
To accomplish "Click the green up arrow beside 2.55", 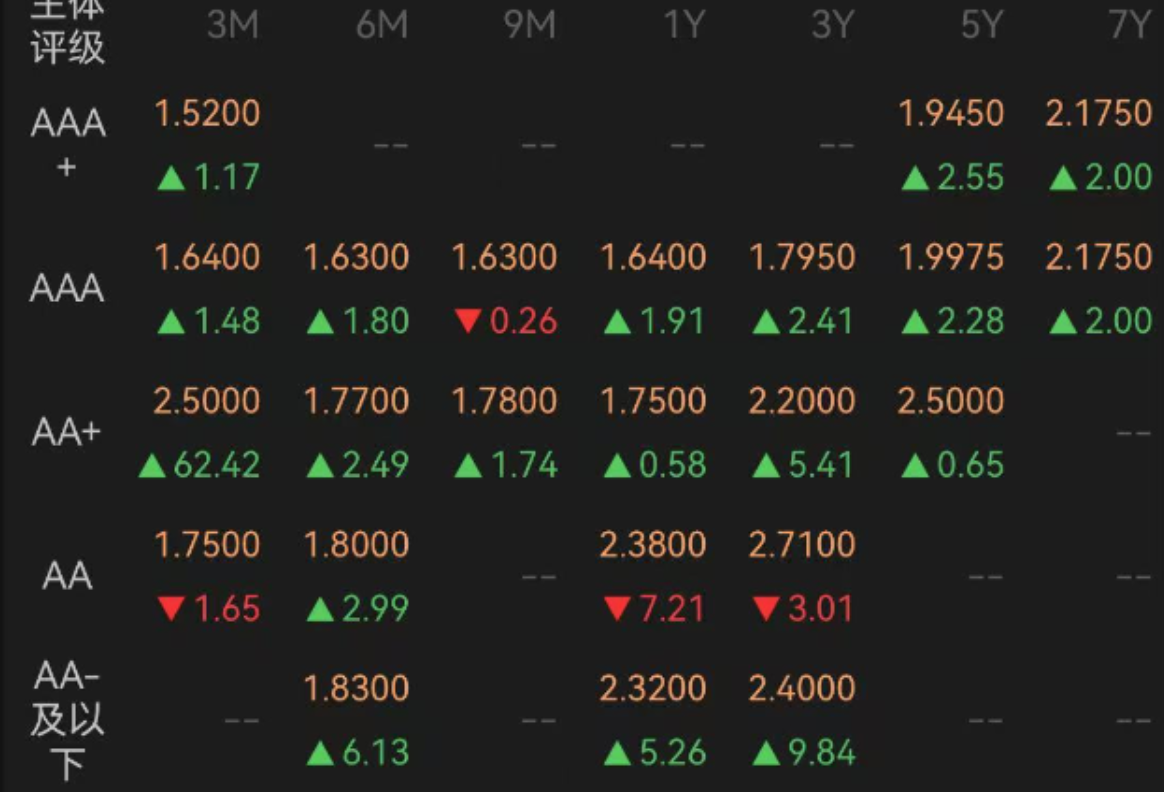I will (915, 179).
